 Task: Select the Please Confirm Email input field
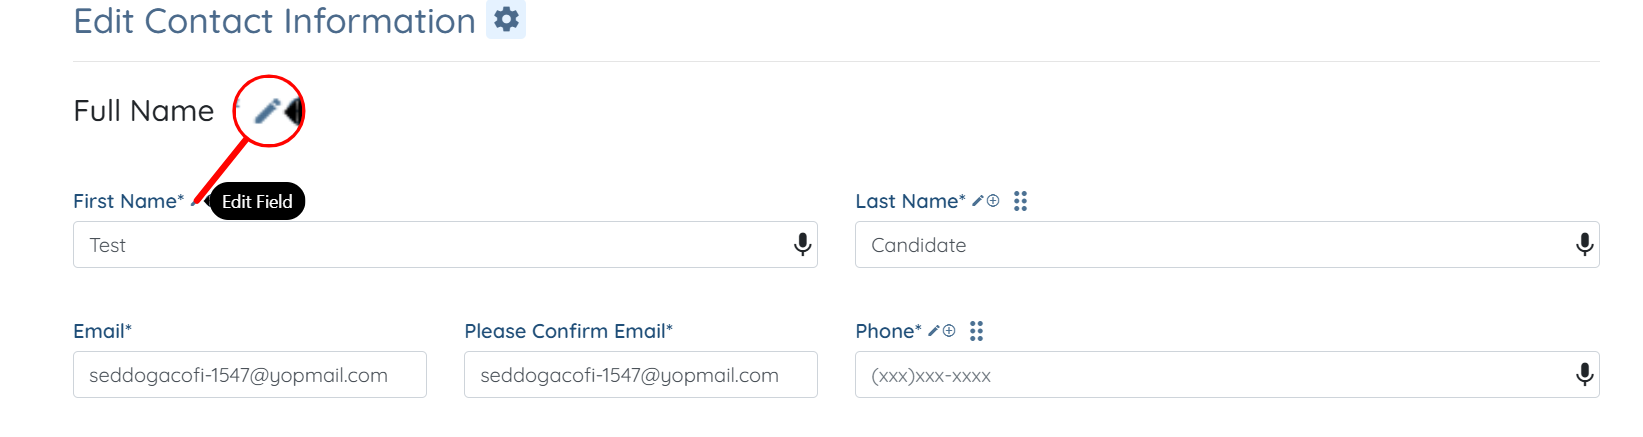point(641,374)
